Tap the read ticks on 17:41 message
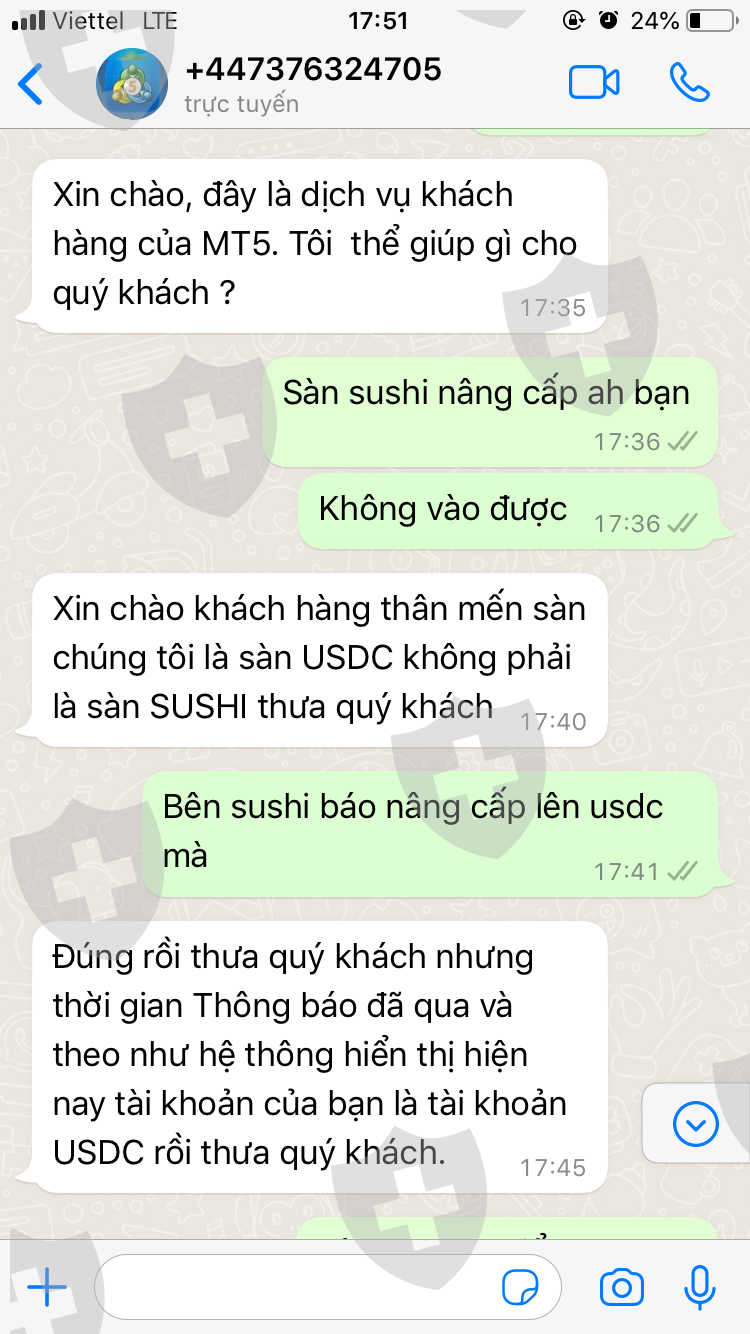The width and height of the screenshot is (750, 1334). point(683,871)
